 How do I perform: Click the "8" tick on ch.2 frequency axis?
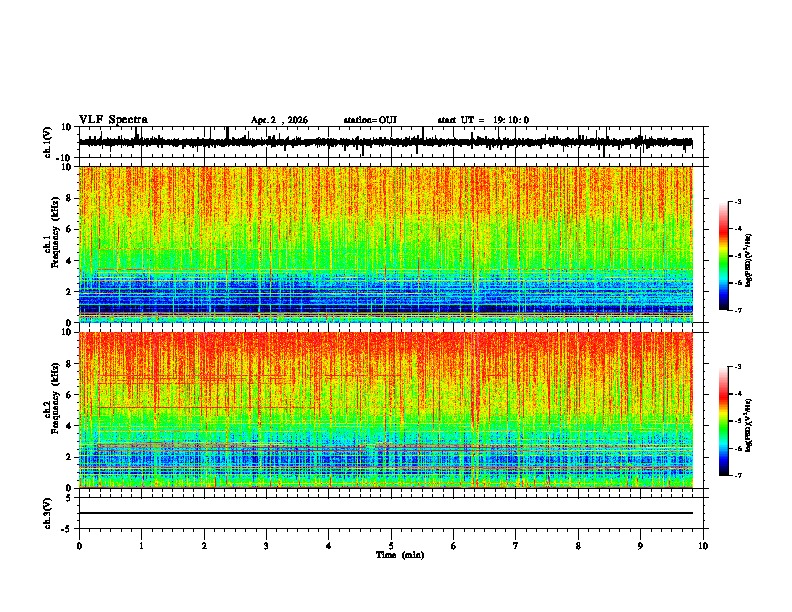click(70, 364)
